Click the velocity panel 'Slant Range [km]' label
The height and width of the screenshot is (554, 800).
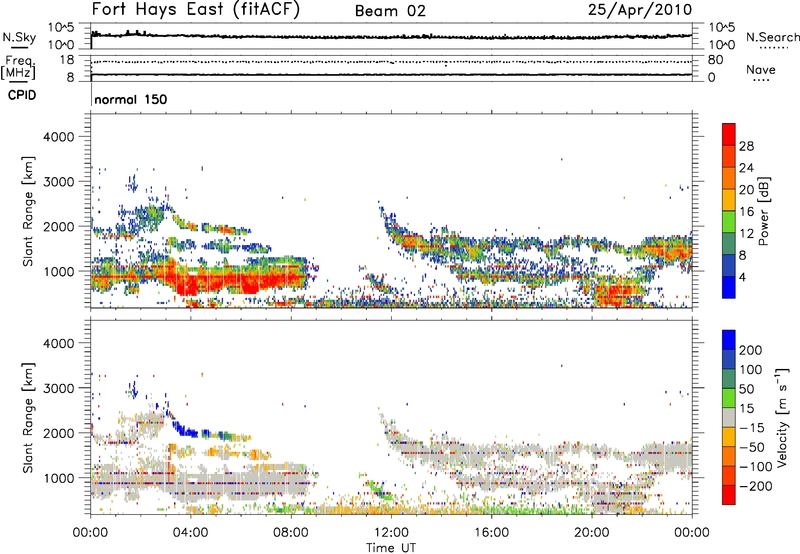click(28, 418)
